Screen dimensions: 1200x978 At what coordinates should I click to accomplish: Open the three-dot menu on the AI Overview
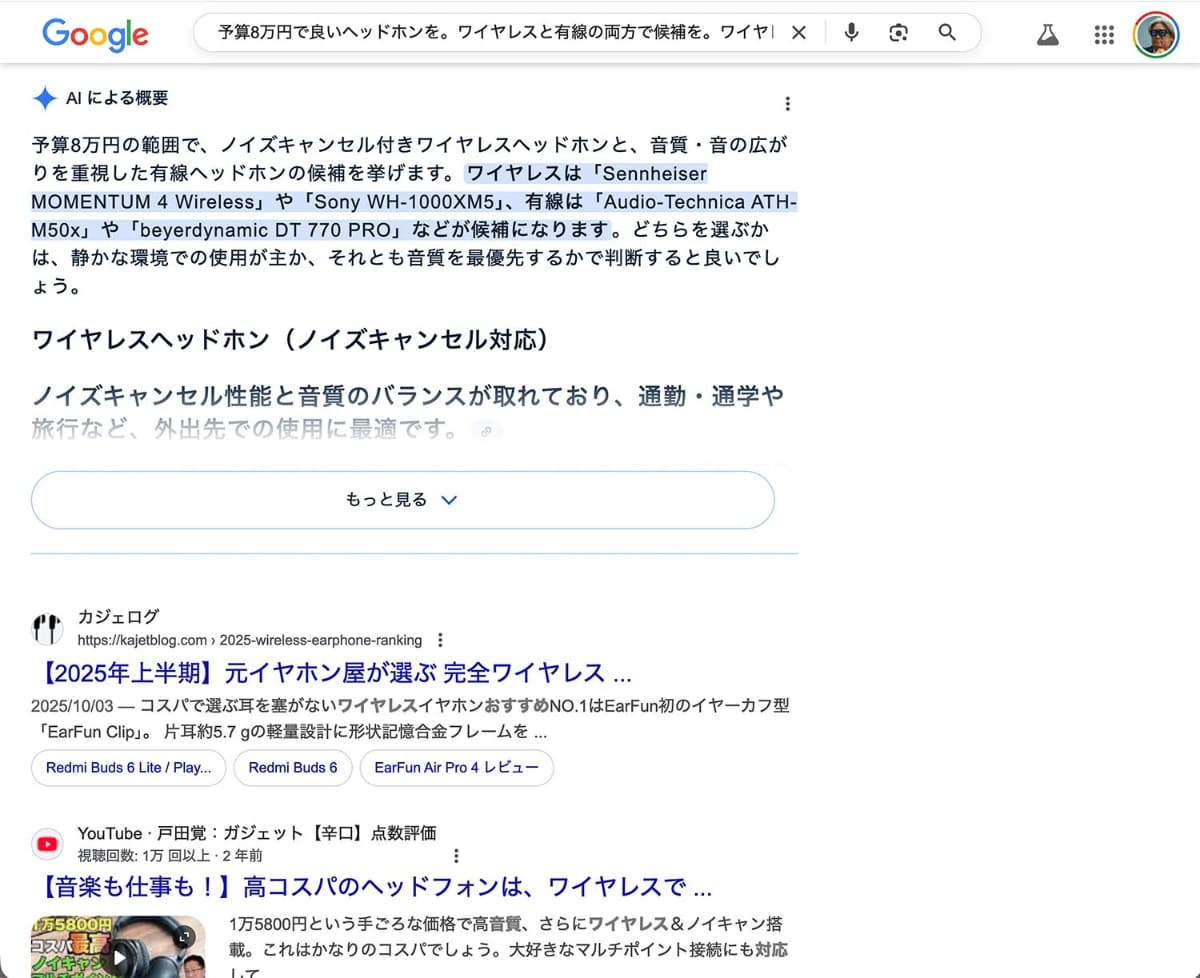coord(788,102)
